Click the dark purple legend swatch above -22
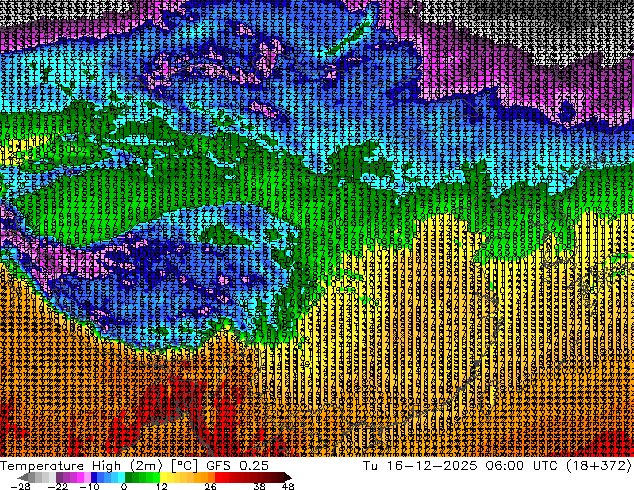The width and height of the screenshot is (634, 490). click(59, 477)
